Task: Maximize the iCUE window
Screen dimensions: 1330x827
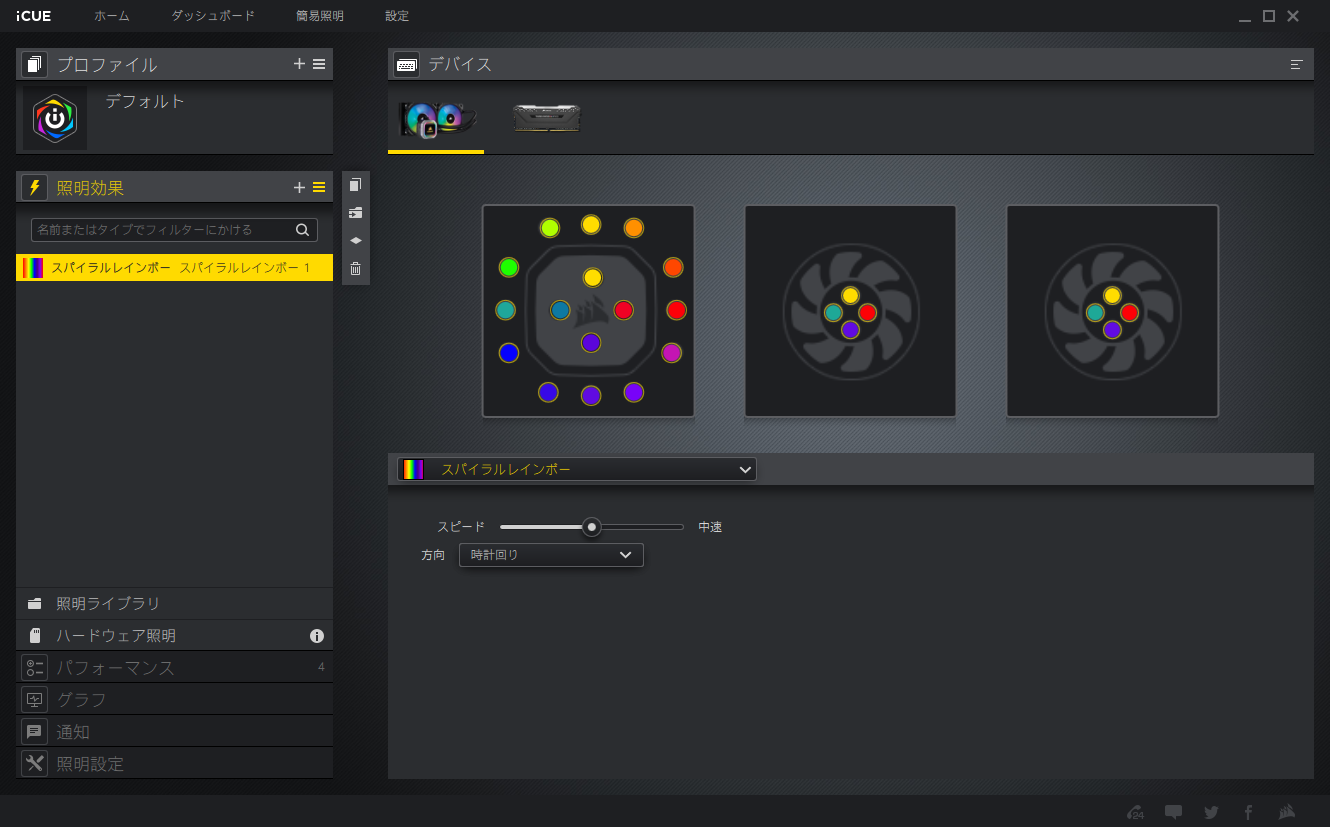Action: point(1269,16)
